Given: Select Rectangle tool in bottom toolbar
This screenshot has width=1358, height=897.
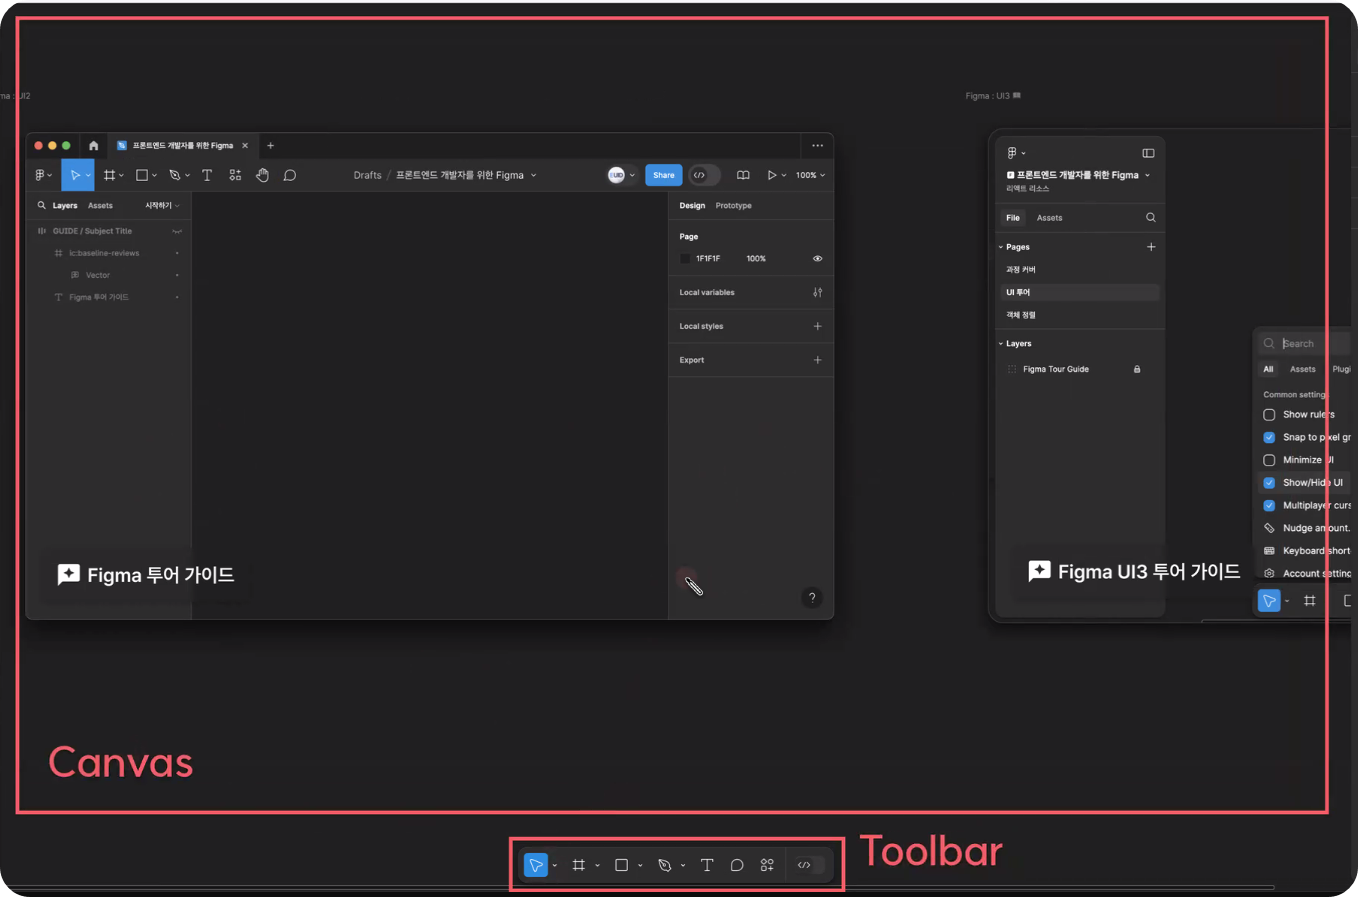Looking at the screenshot, I should point(621,865).
